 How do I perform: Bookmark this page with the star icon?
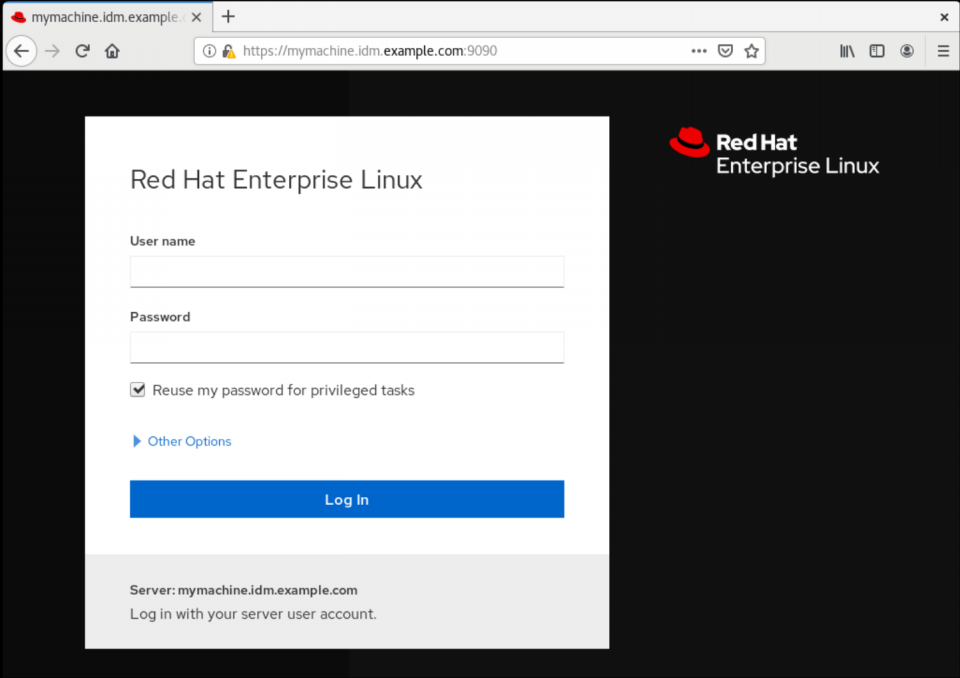point(751,51)
